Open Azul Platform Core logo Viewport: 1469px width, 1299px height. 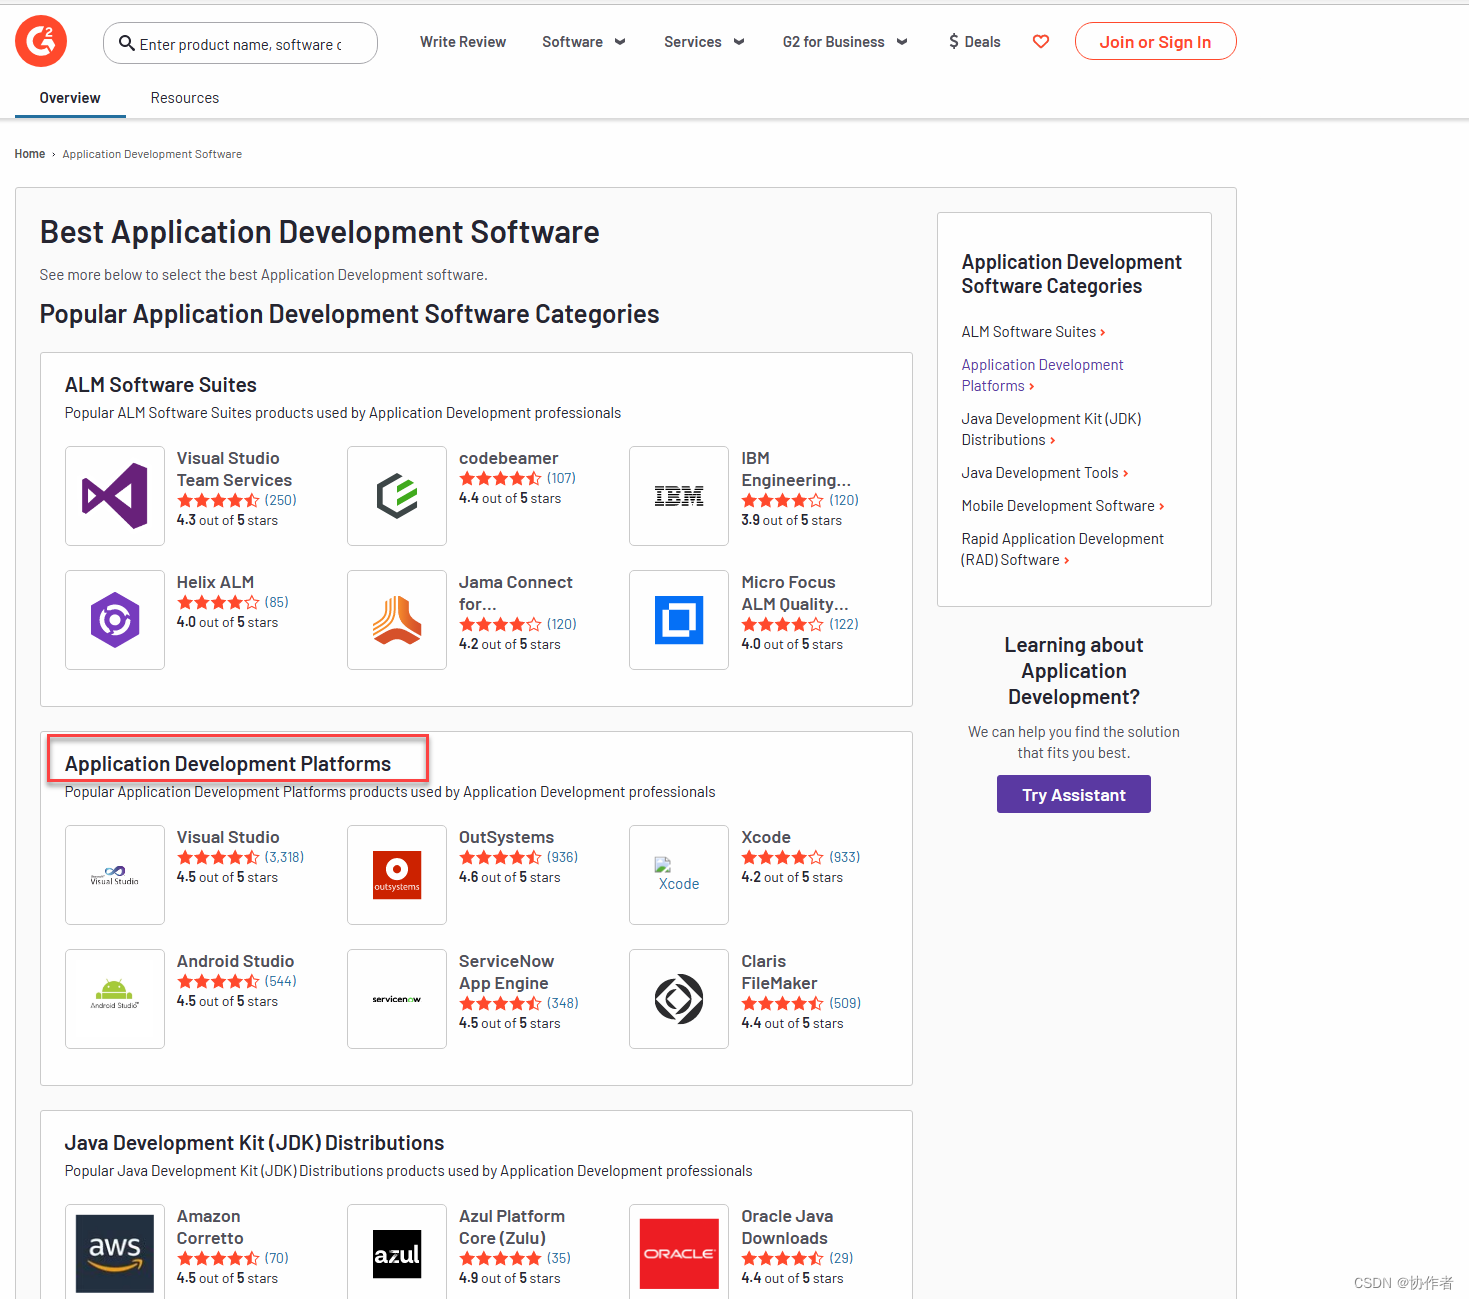coord(397,1254)
